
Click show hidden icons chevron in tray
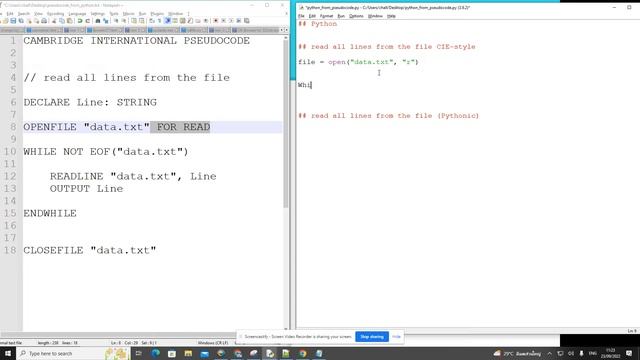pyautogui.click(x=550, y=353)
